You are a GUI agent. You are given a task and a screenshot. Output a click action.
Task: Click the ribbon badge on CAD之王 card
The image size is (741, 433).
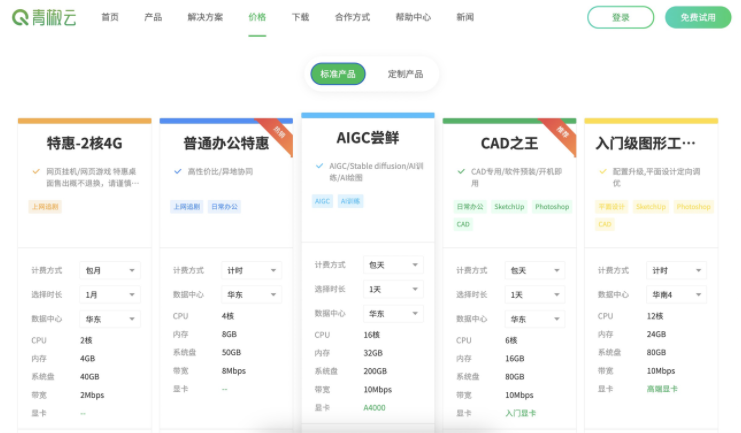click(563, 133)
